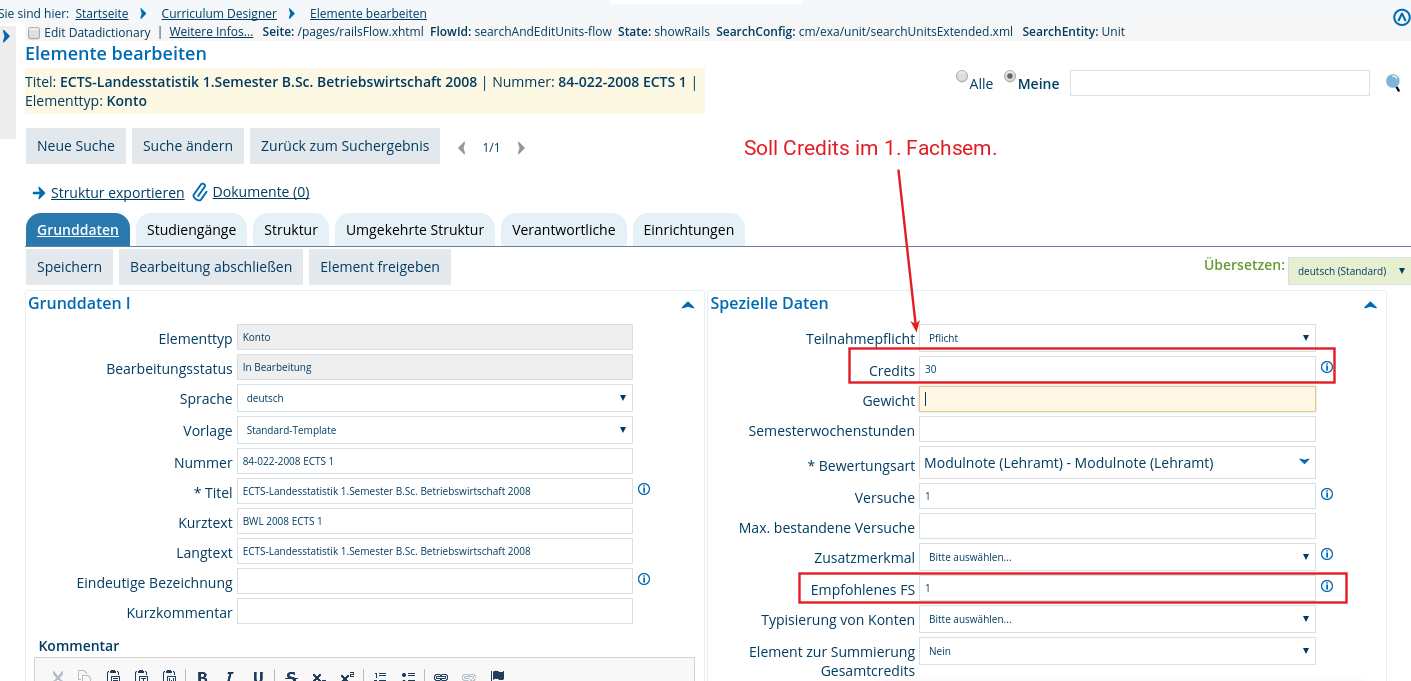
Task: Expand the left sidebar arrow
Action: pos(6,37)
